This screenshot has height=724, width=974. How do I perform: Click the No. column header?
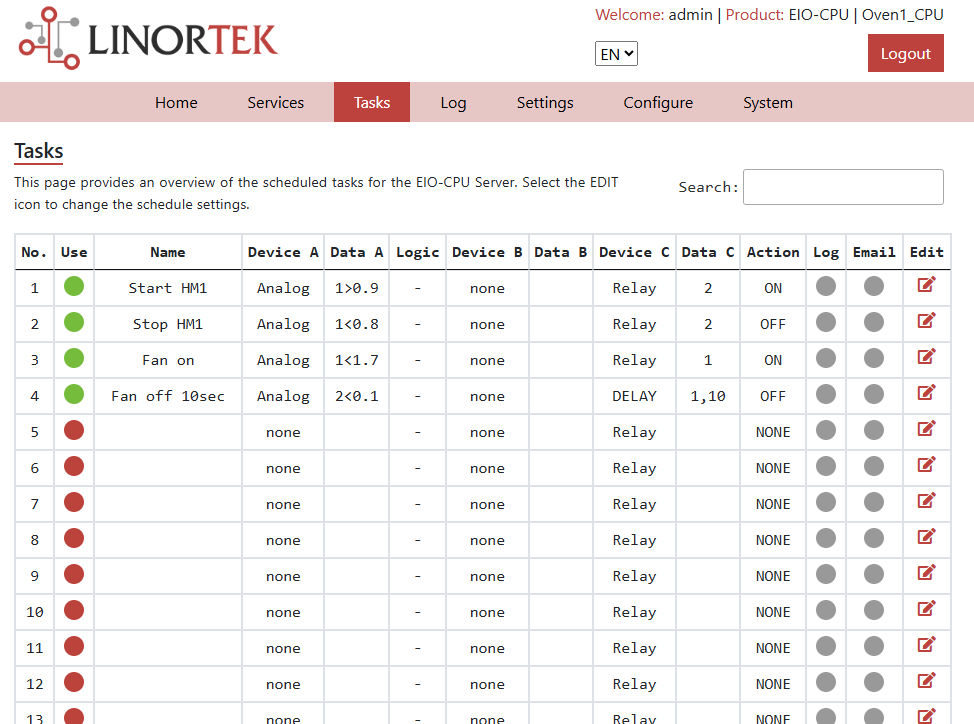click(x=35, y=252)
